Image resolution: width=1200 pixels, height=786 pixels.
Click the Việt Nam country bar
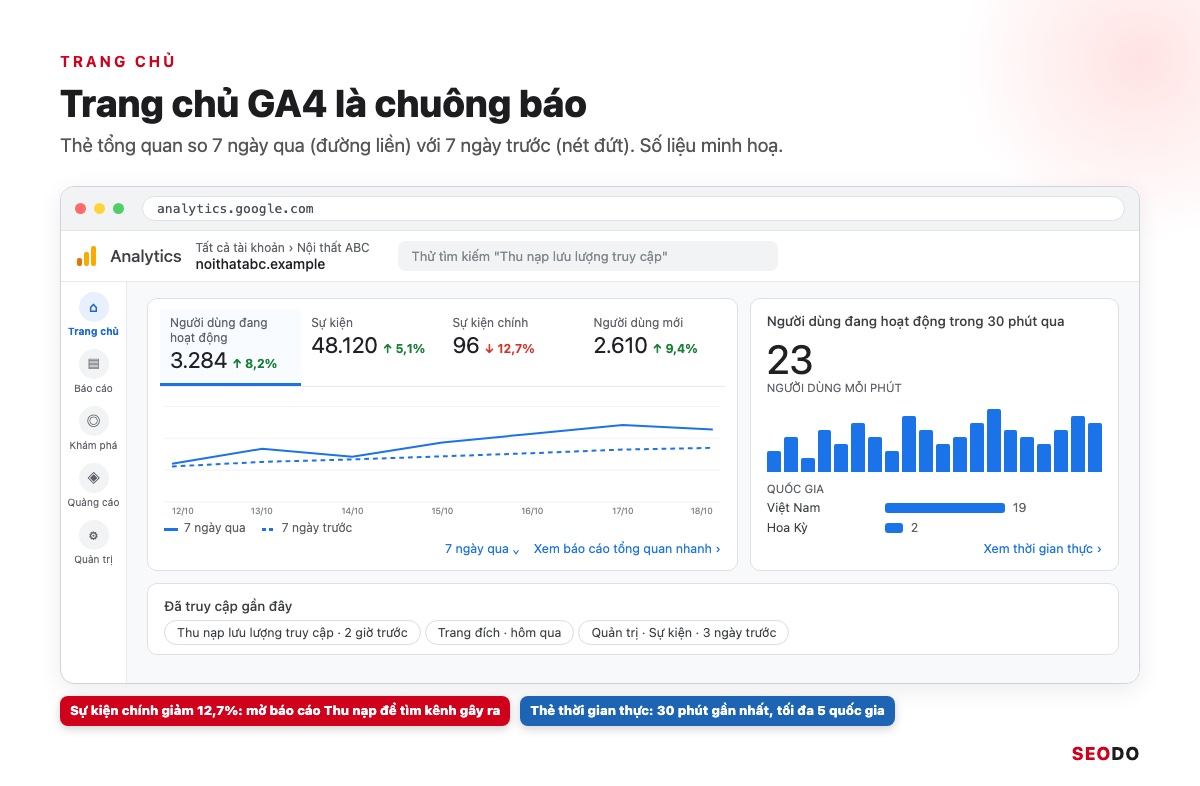pos(945,508)
